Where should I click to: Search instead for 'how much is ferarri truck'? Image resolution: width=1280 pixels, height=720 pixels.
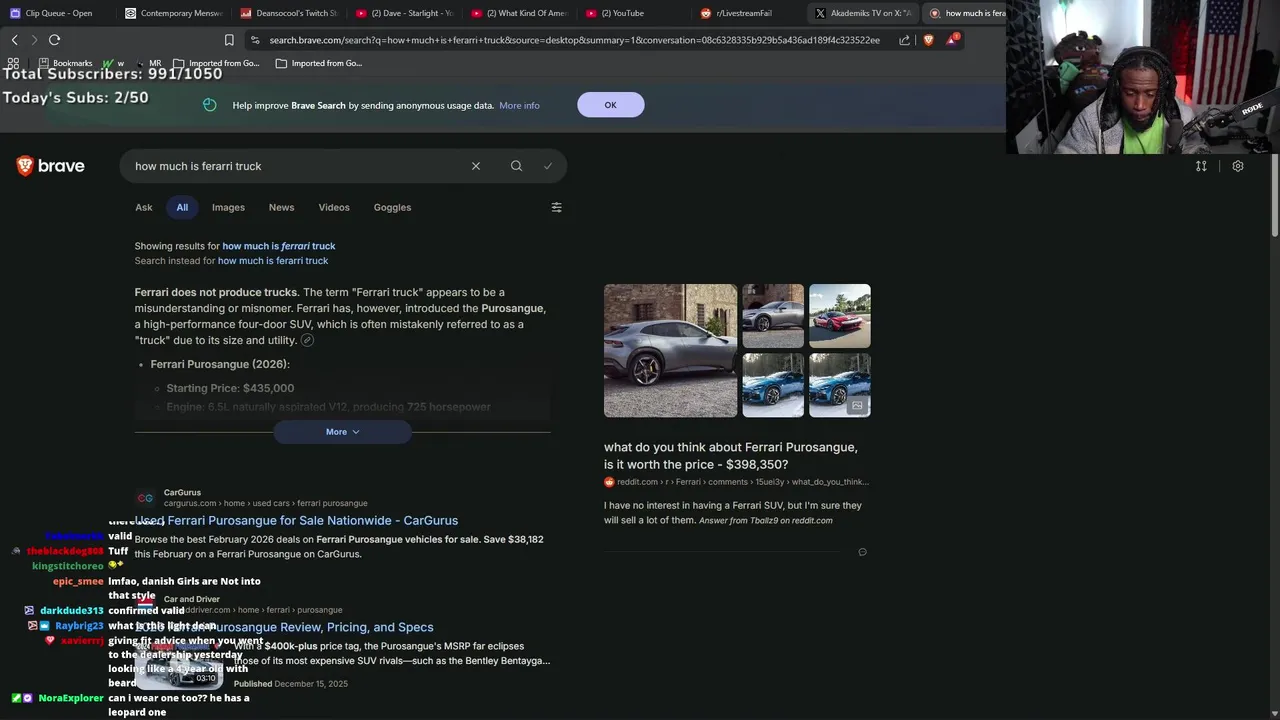pyautogui.click(x=273, y=261)
